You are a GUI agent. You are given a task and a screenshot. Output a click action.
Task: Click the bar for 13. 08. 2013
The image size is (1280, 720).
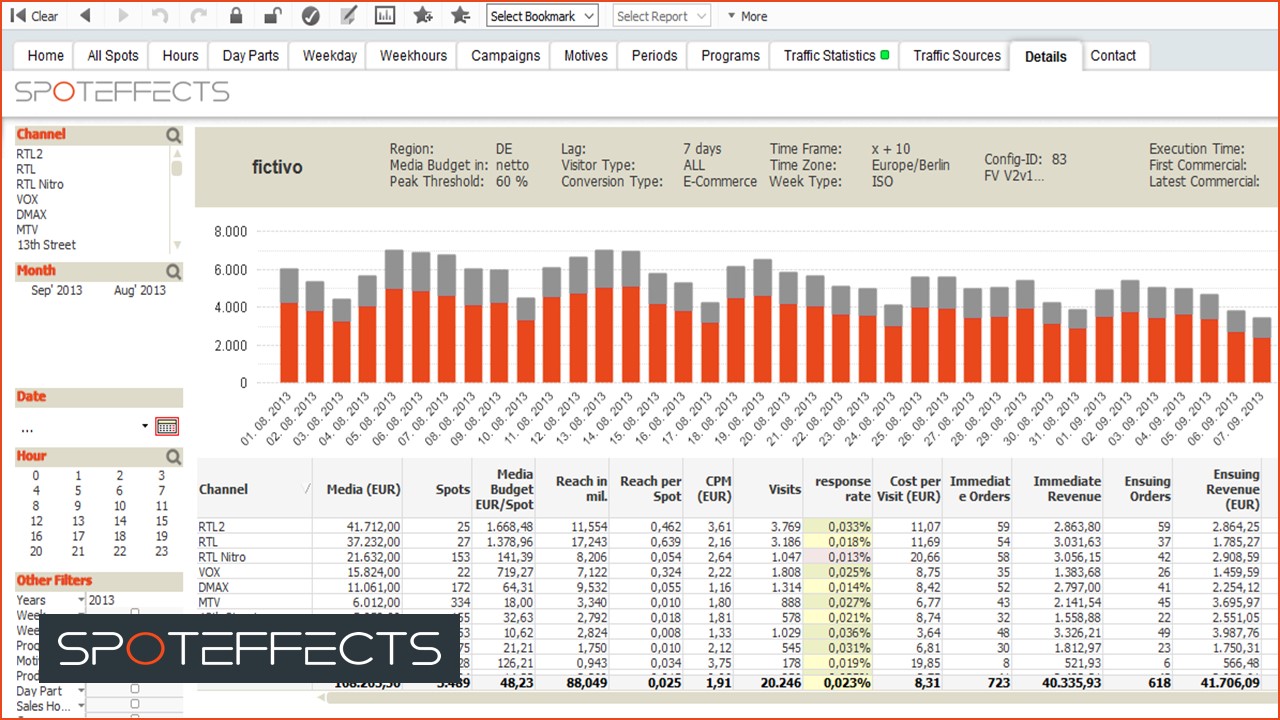[x=604, y=316]
